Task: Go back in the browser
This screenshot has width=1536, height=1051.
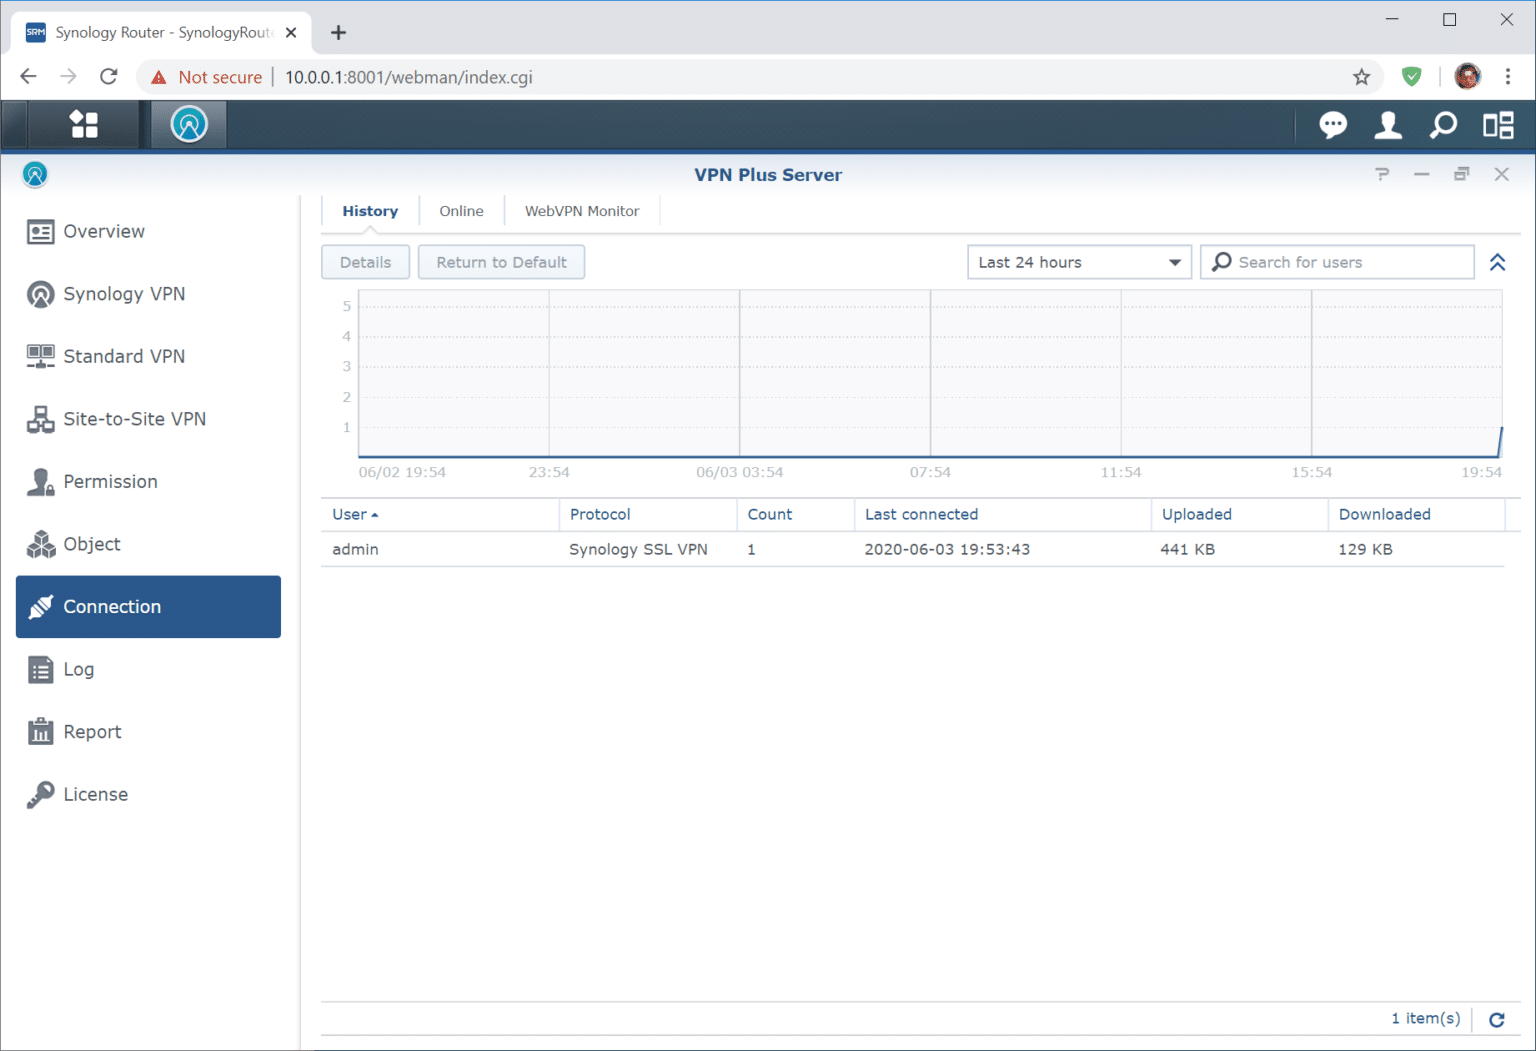Action: tap(28, 77)
